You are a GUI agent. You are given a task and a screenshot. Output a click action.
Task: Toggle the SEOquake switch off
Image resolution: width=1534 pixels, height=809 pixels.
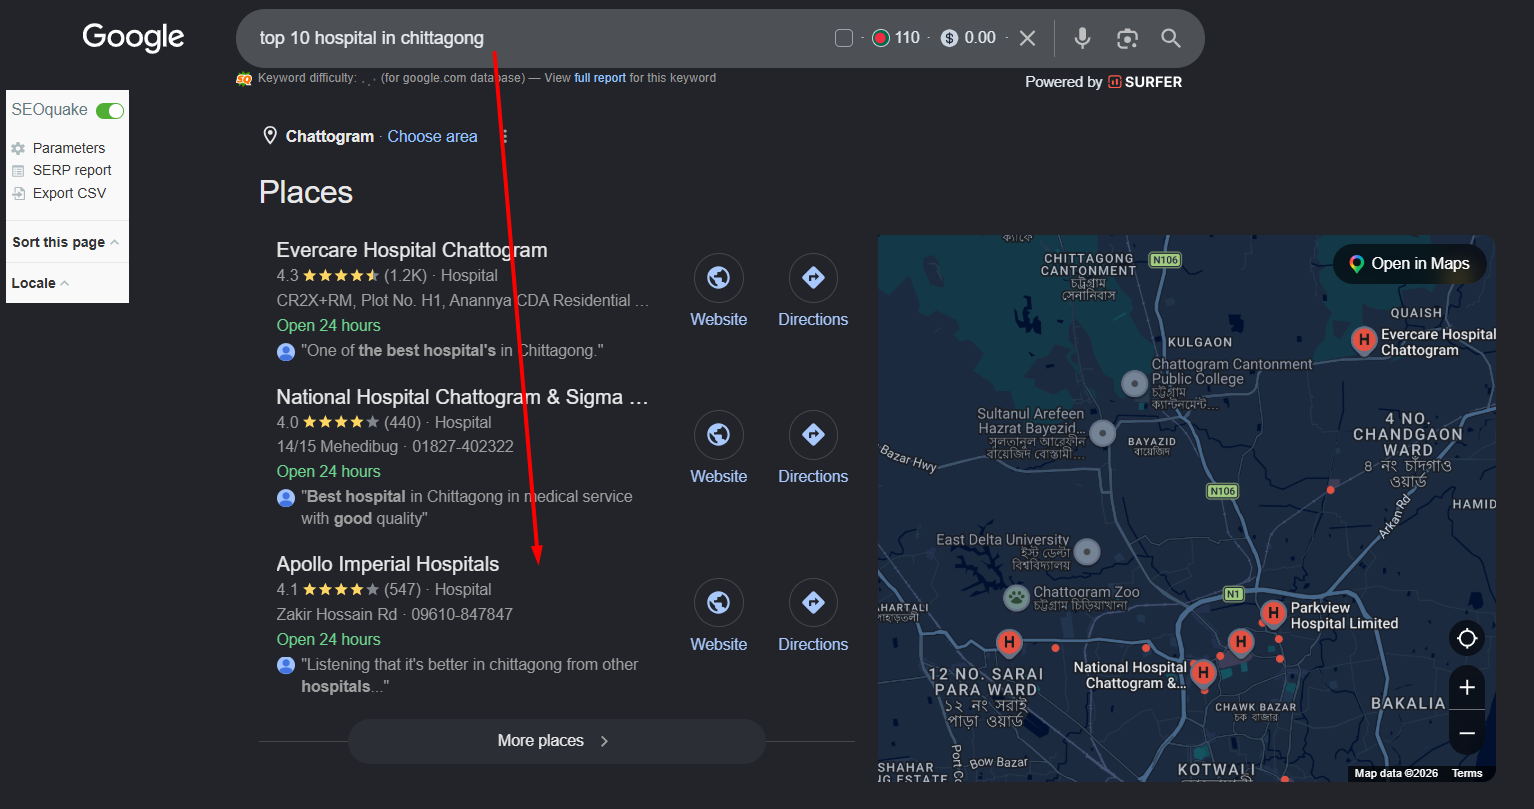110,110
